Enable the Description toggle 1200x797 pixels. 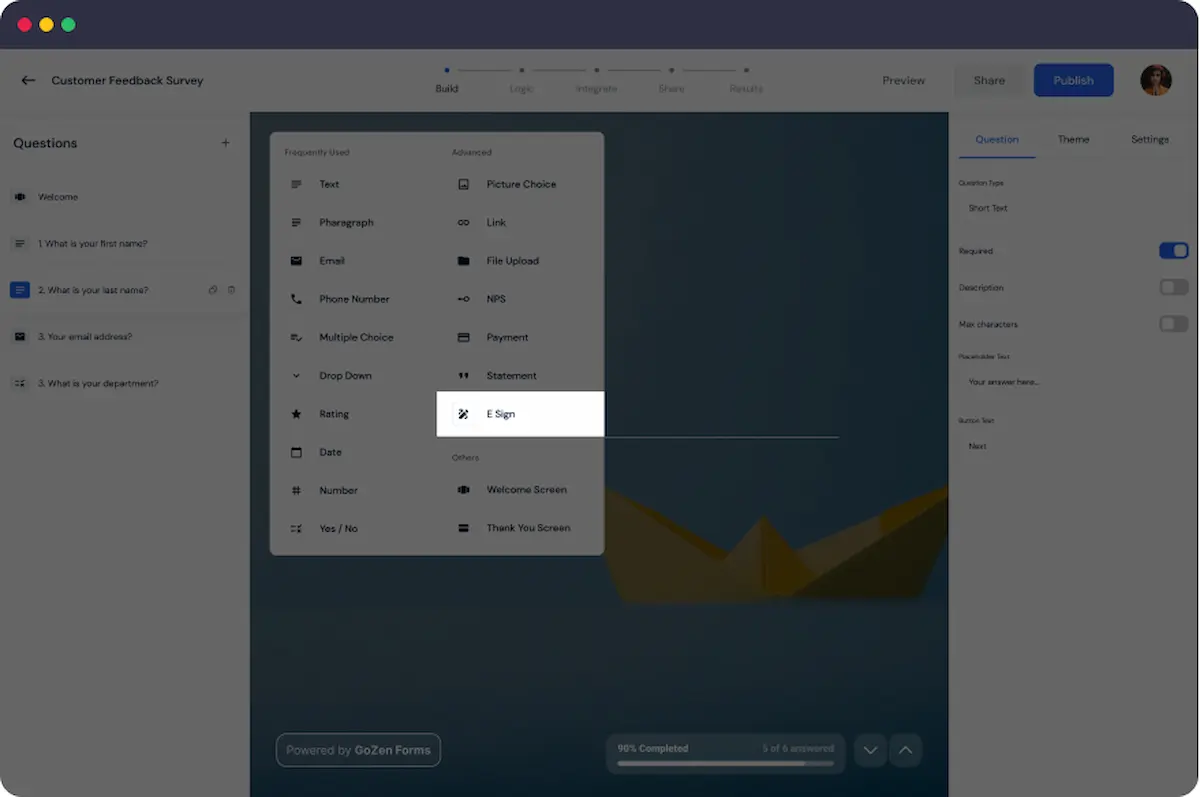(1173, 288)
